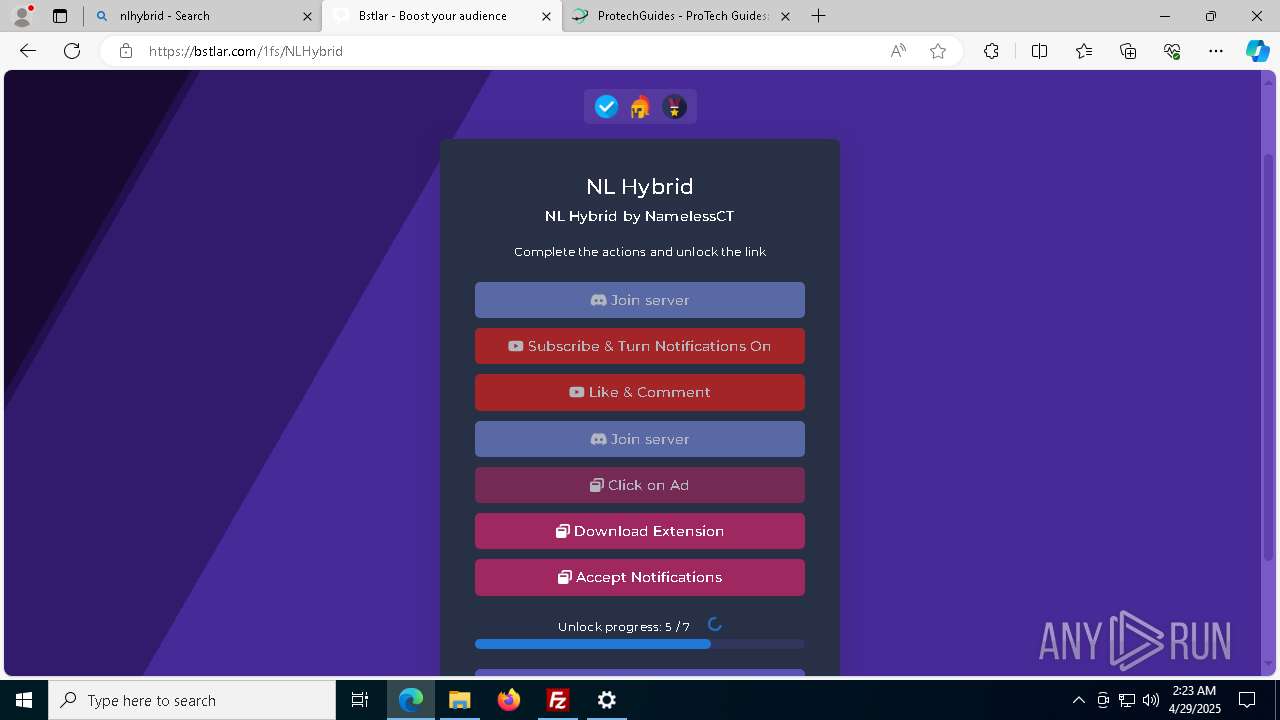Open Settings gear from taskbar

pos(607,700)
